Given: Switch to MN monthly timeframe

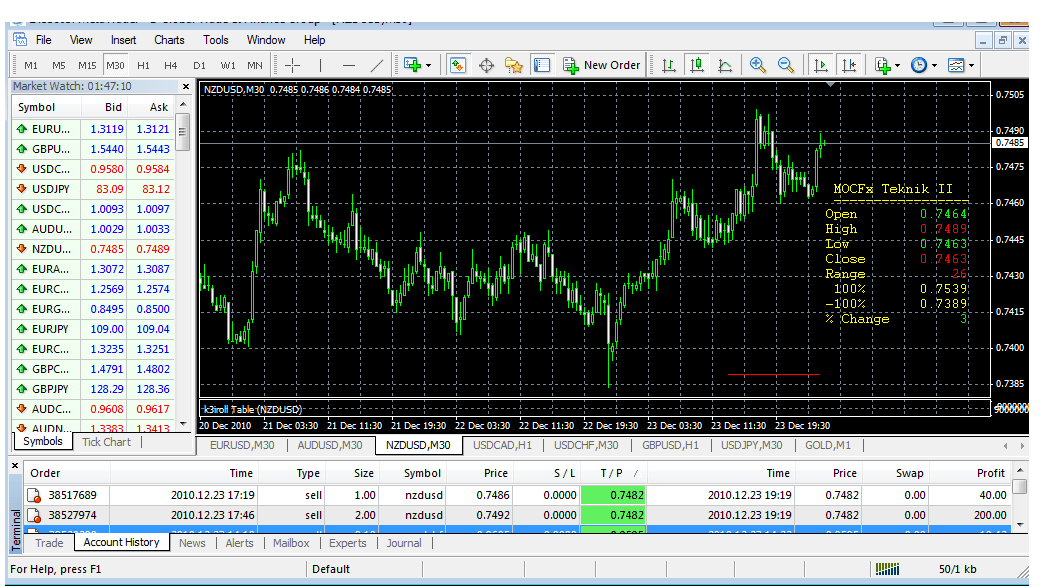Looking at the screenshot, I should (x=255, y=65).
